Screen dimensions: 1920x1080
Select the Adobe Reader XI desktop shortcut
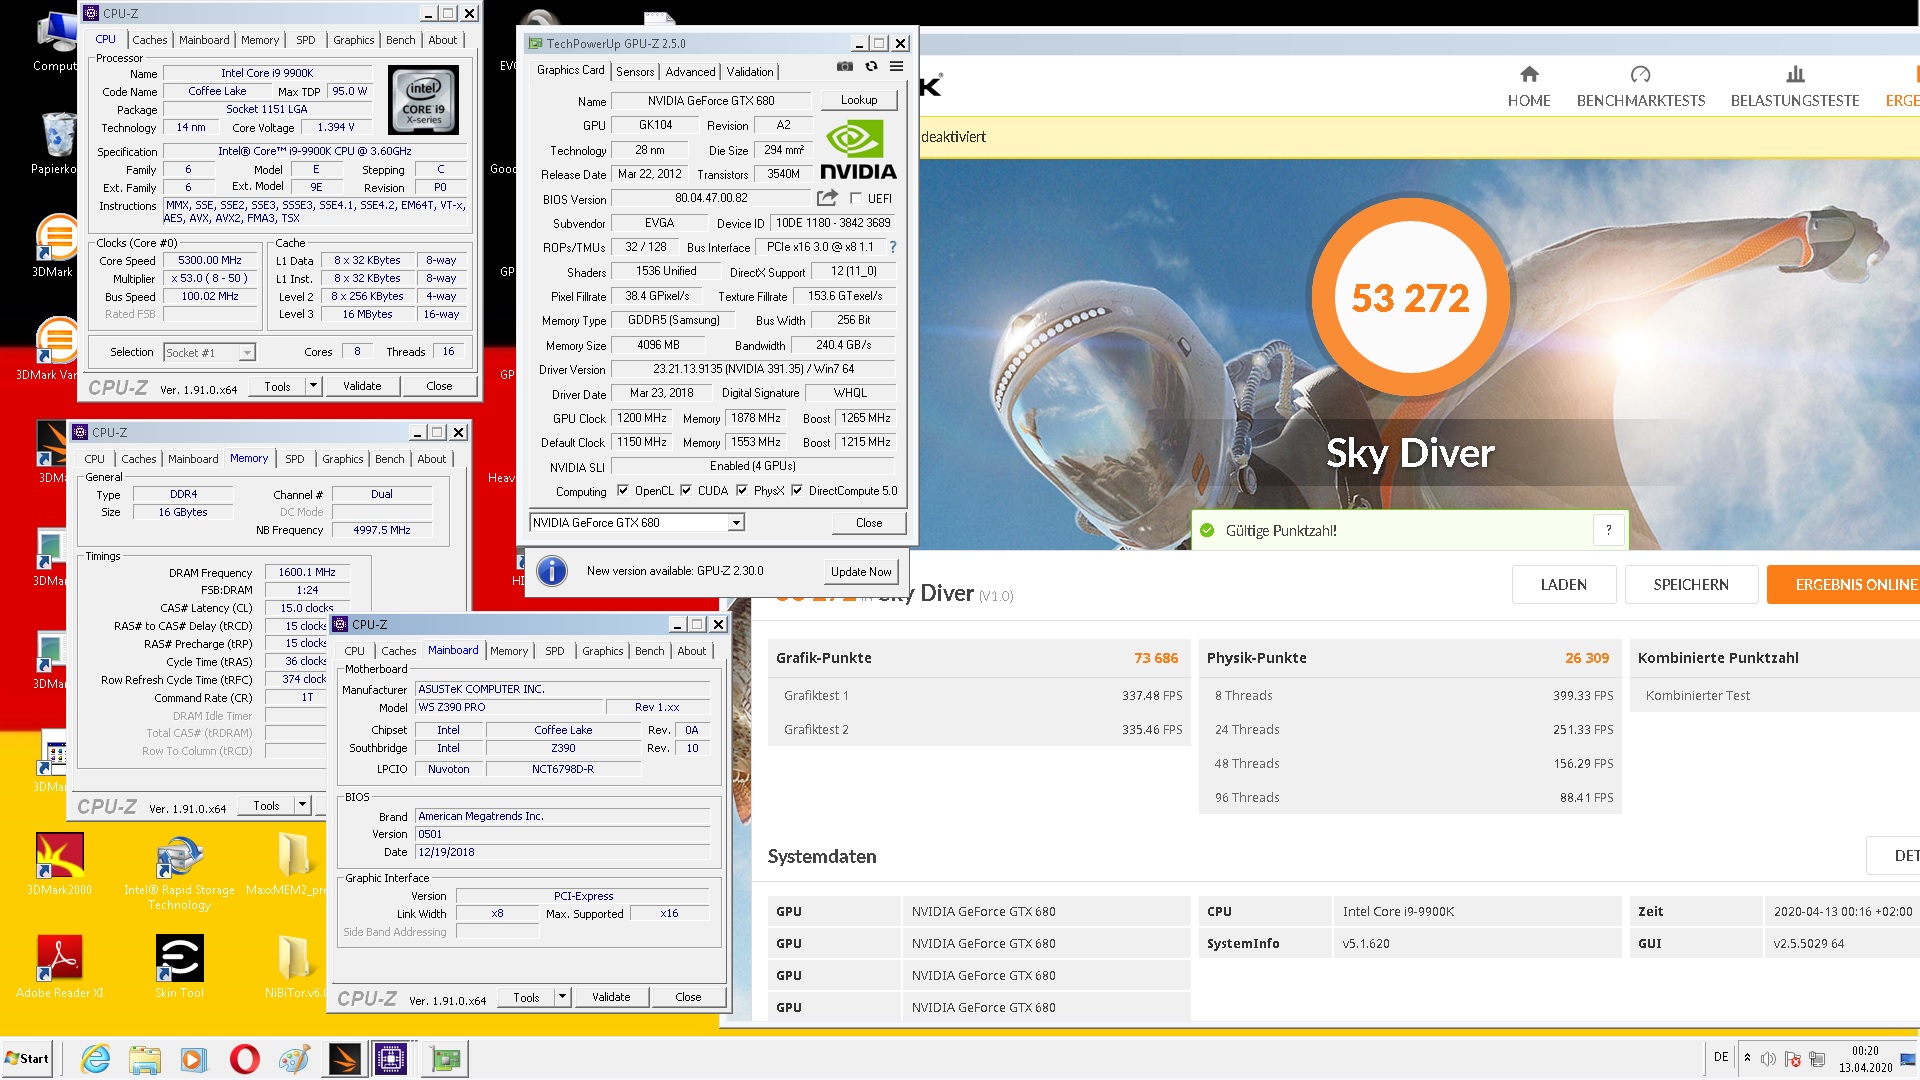coord(59,967)
